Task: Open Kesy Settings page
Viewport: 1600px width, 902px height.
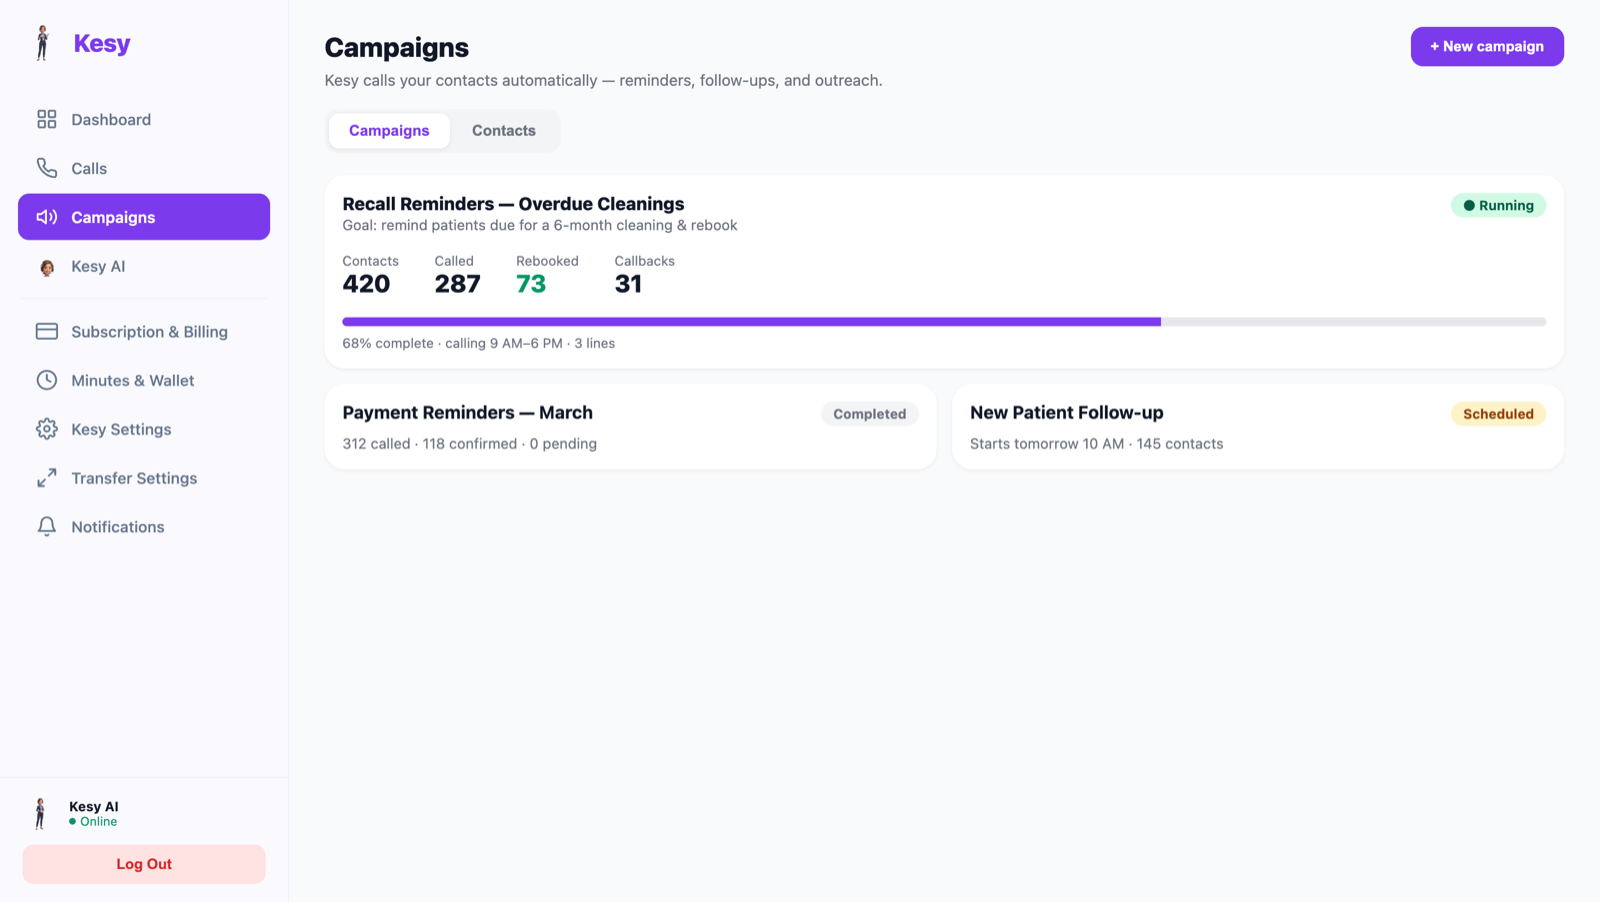Action: click(144, 429)
